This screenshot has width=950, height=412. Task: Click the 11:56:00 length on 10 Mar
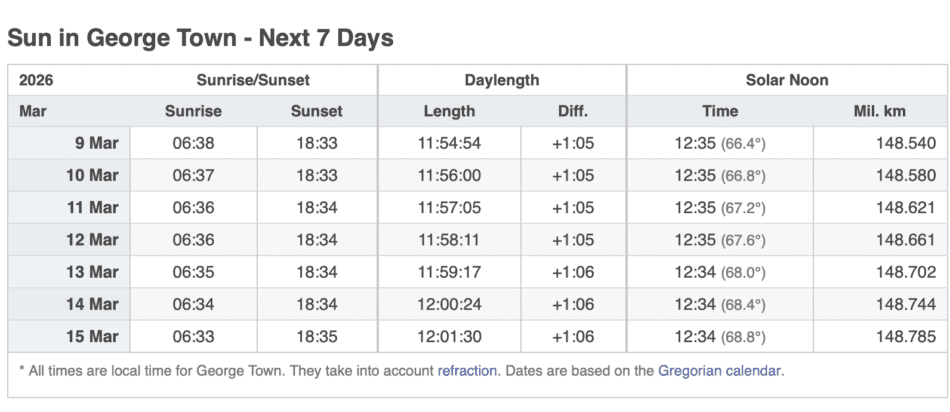449,176
